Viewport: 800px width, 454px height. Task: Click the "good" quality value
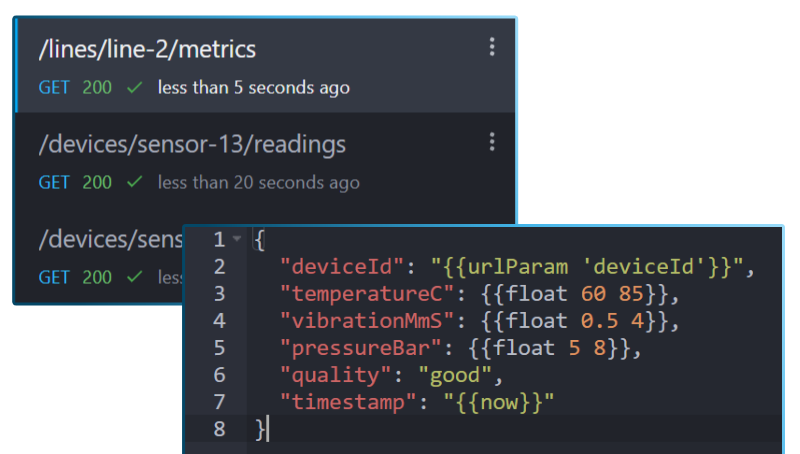[x=455, y=375]
